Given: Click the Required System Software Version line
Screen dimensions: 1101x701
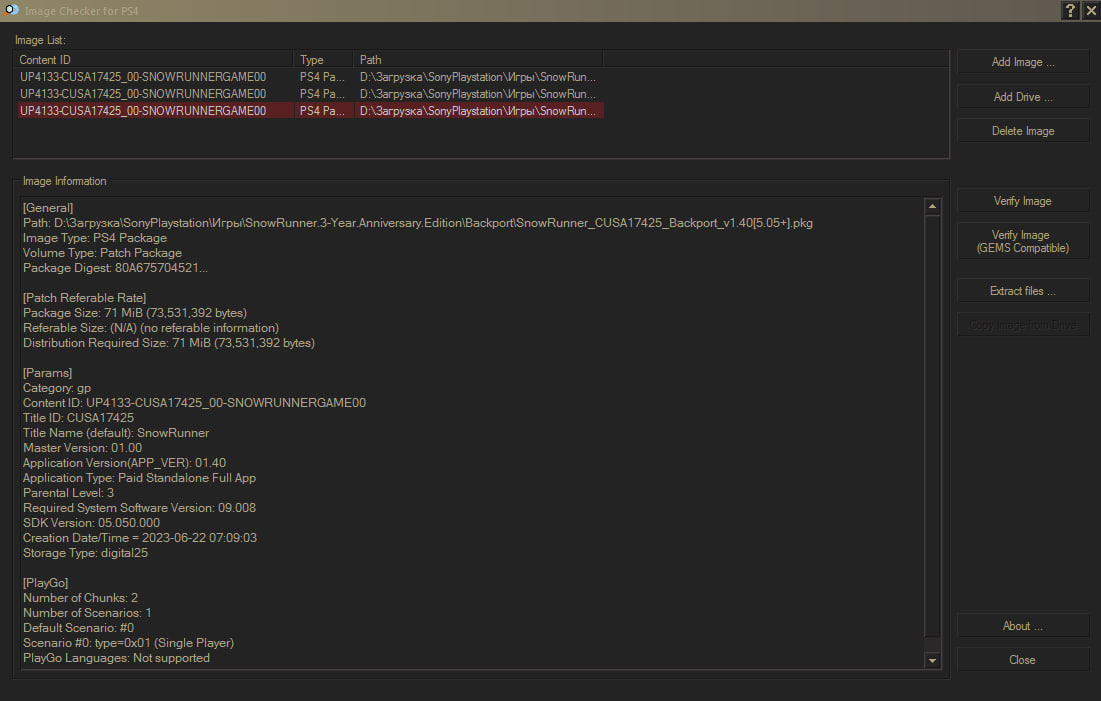Looking at the screenshot, I should point(139,508).
